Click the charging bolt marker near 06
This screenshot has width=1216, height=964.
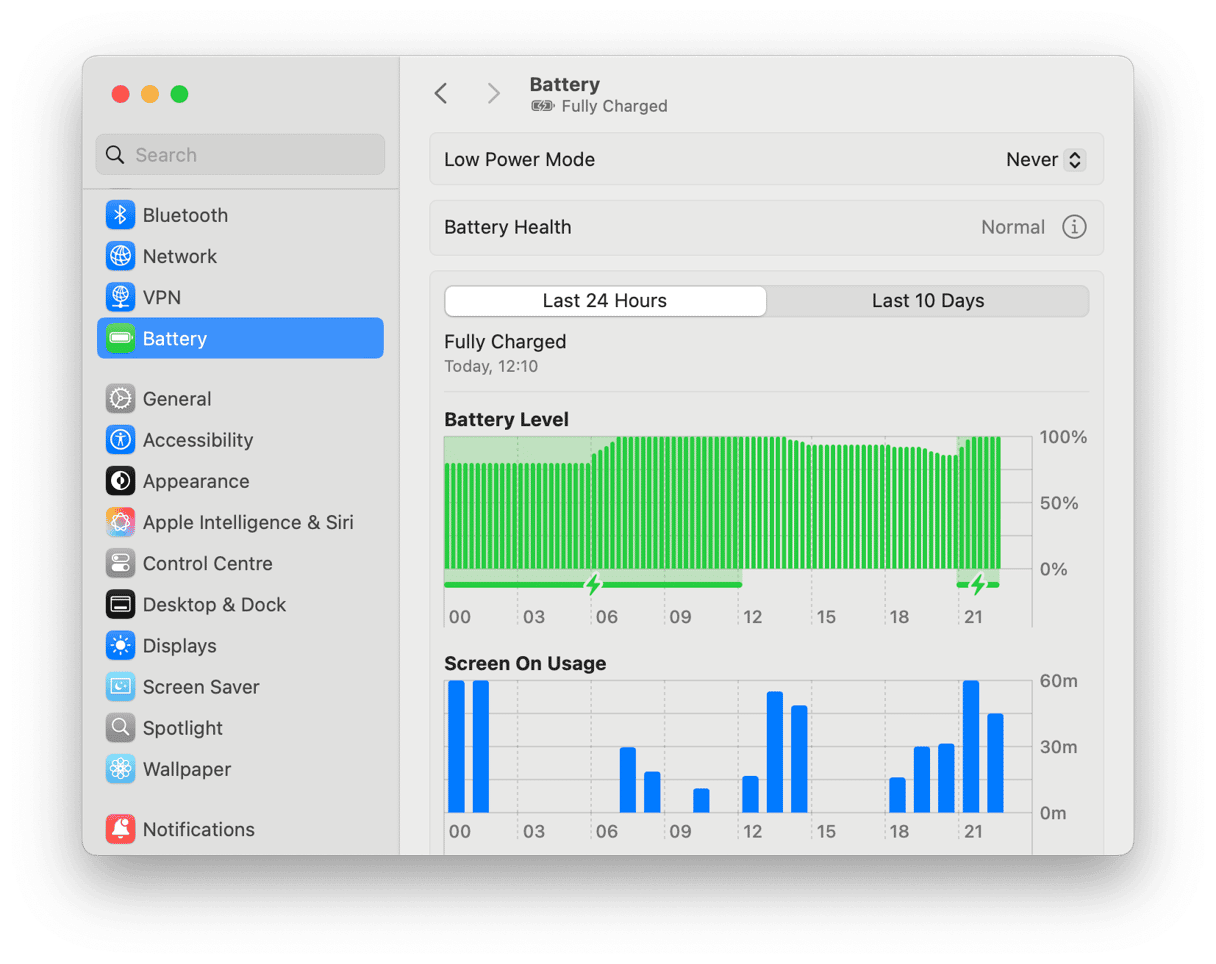(593, 584)
